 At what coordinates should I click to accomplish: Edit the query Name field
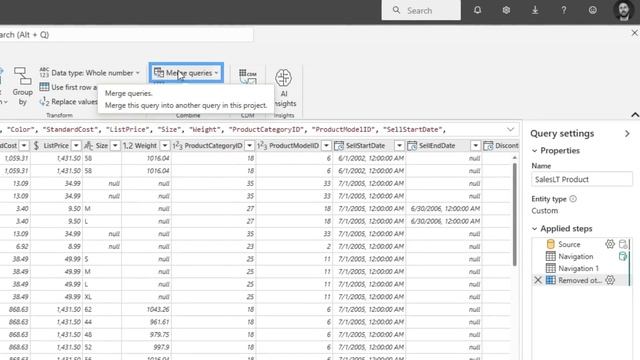(582, 179)
